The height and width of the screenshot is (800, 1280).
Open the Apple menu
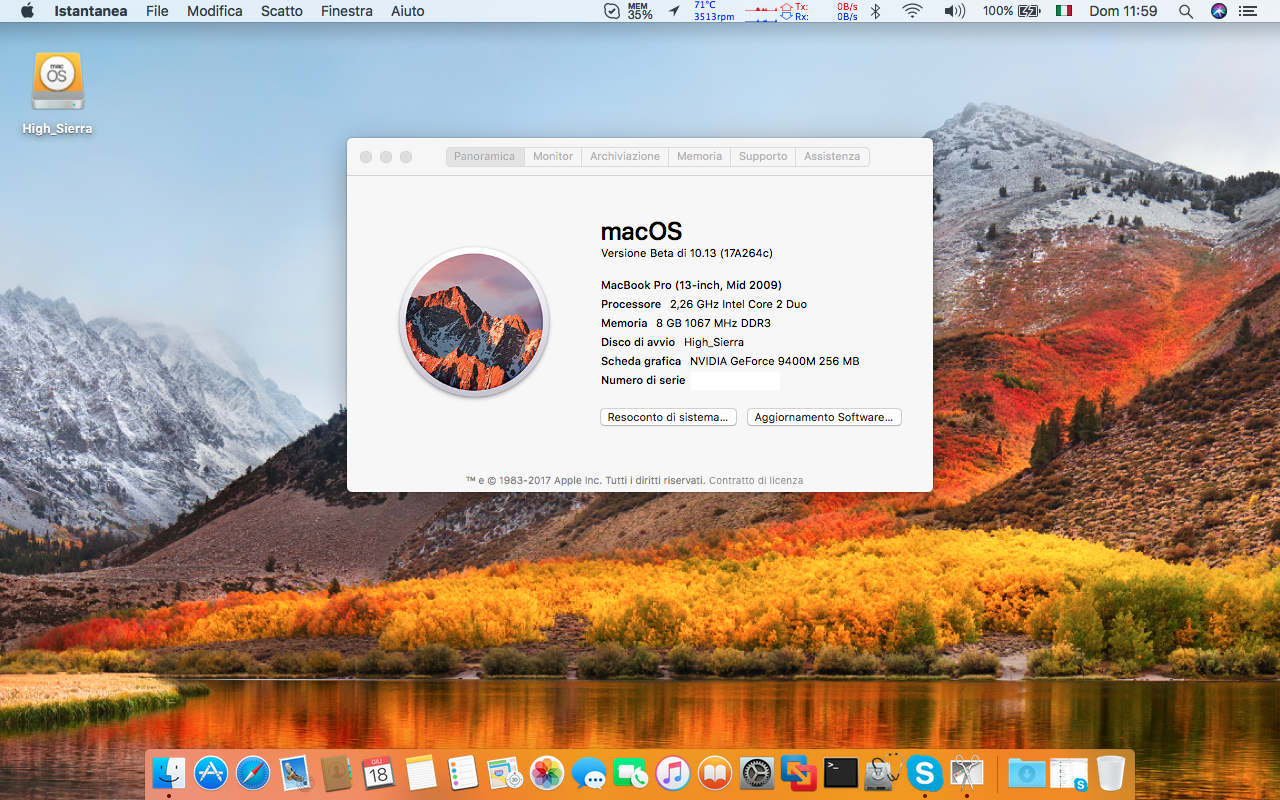27,11
